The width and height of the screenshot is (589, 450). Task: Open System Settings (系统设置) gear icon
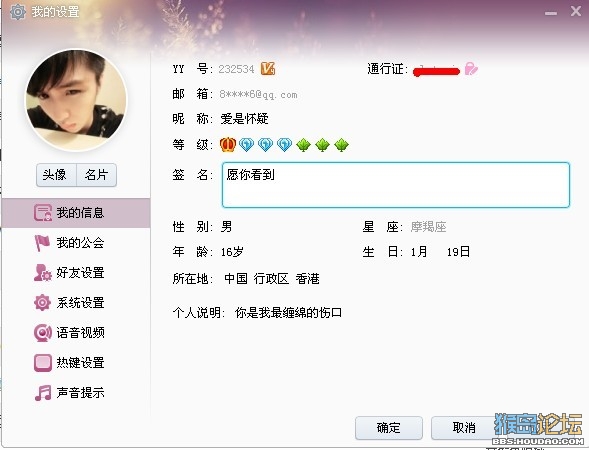click(42, 302)
